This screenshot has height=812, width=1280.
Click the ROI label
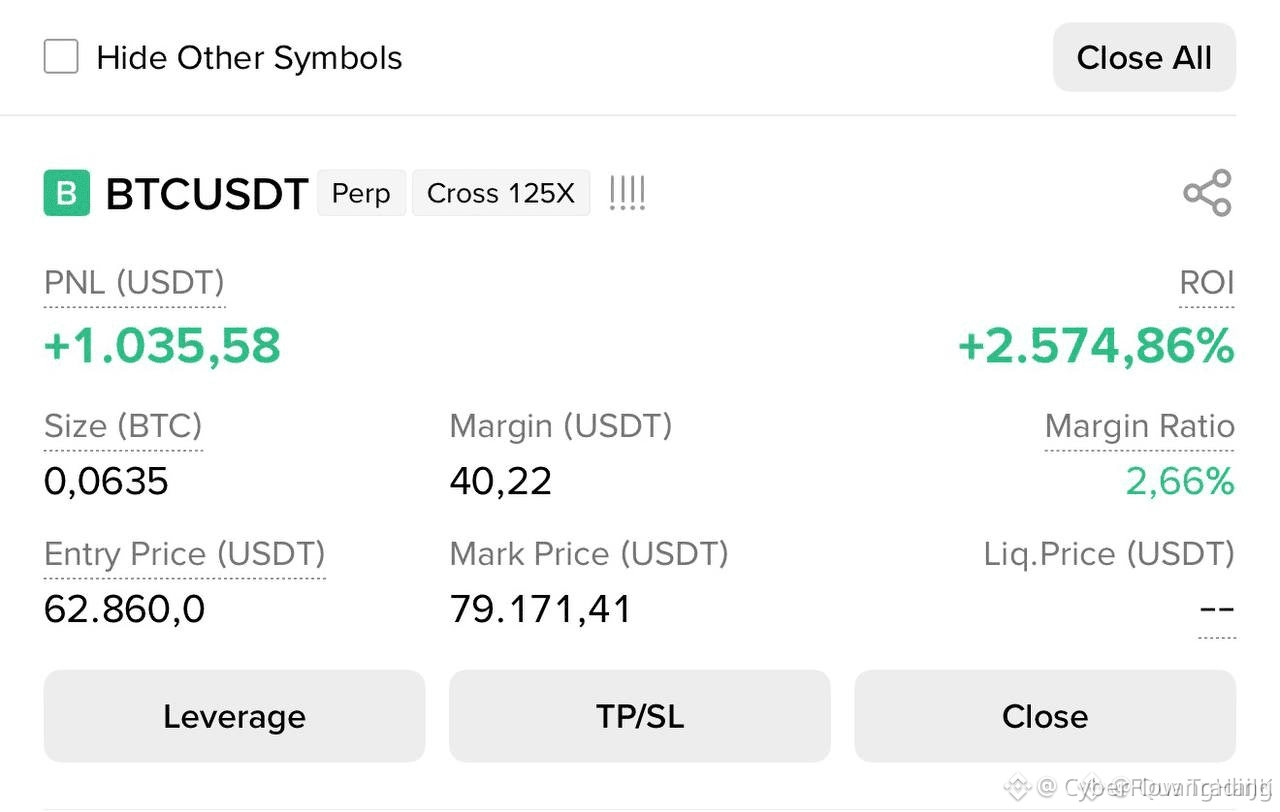coord(1207,283)
